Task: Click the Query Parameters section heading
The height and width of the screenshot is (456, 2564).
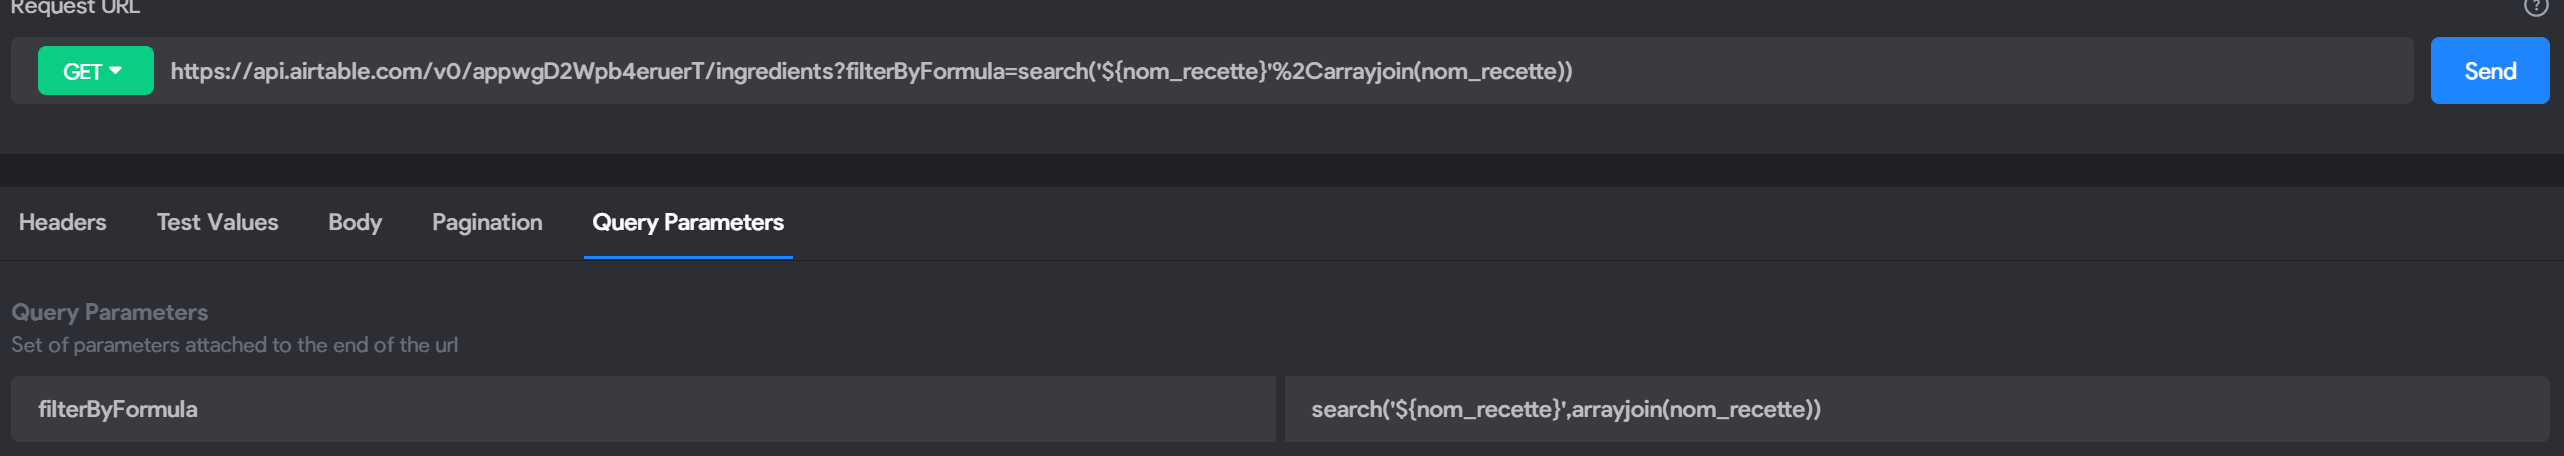Action: (110, 312)
